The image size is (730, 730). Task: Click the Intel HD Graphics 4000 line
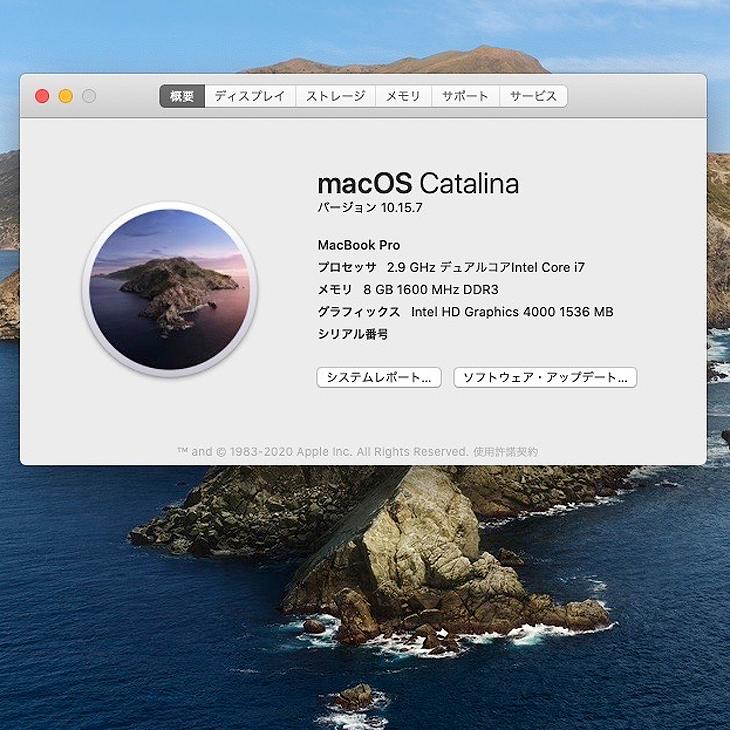tap(465, 312)
